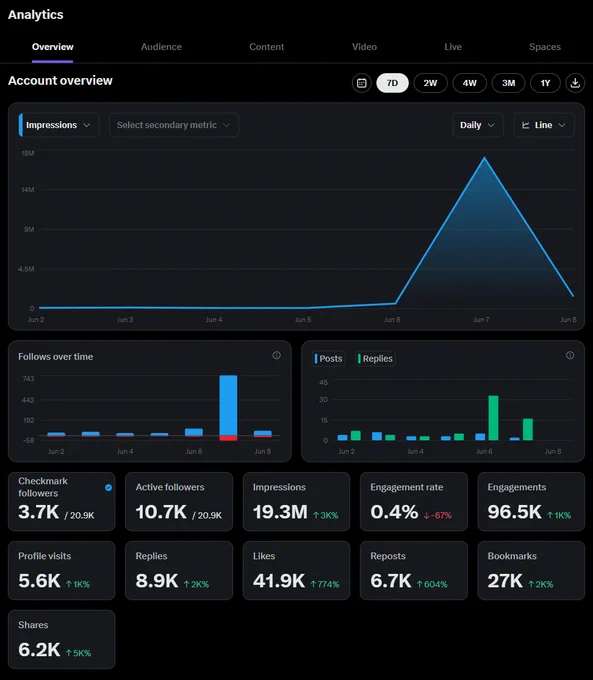Open the Likes 41.9K card
The height and width of the screenshot is (680, 593).
tap(296, 570)
